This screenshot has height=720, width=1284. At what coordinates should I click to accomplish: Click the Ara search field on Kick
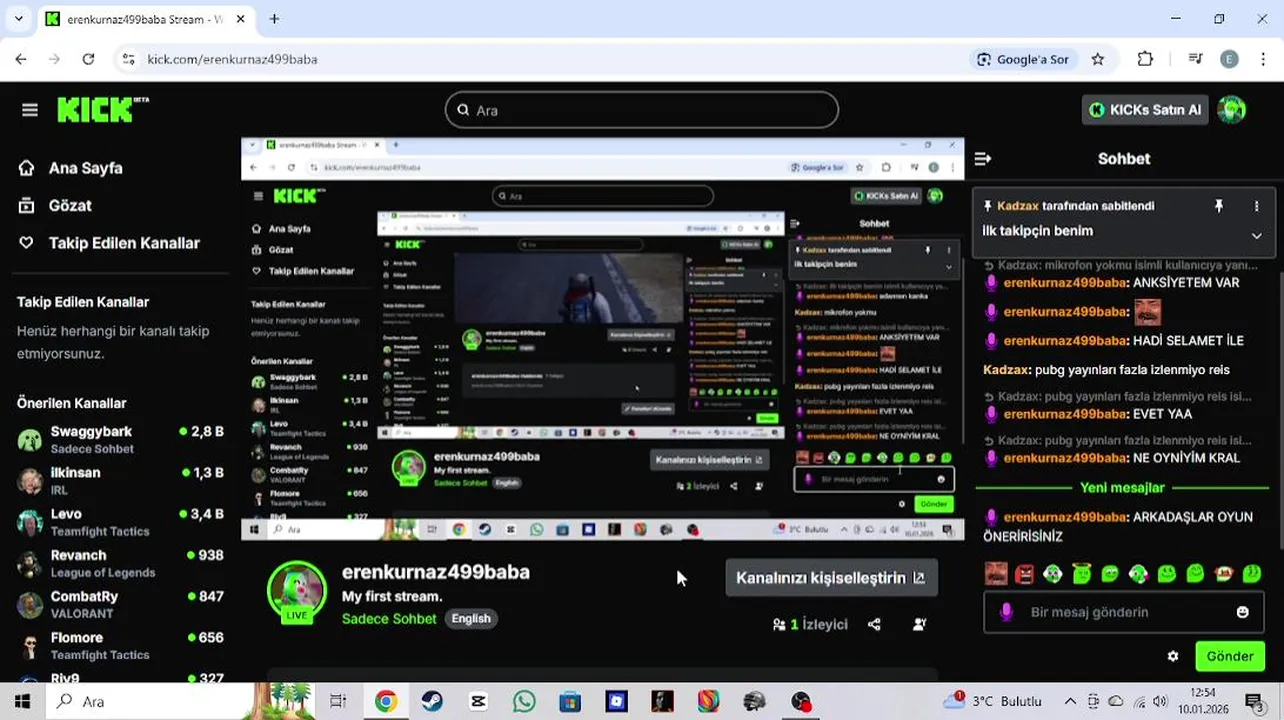point(641,110)
